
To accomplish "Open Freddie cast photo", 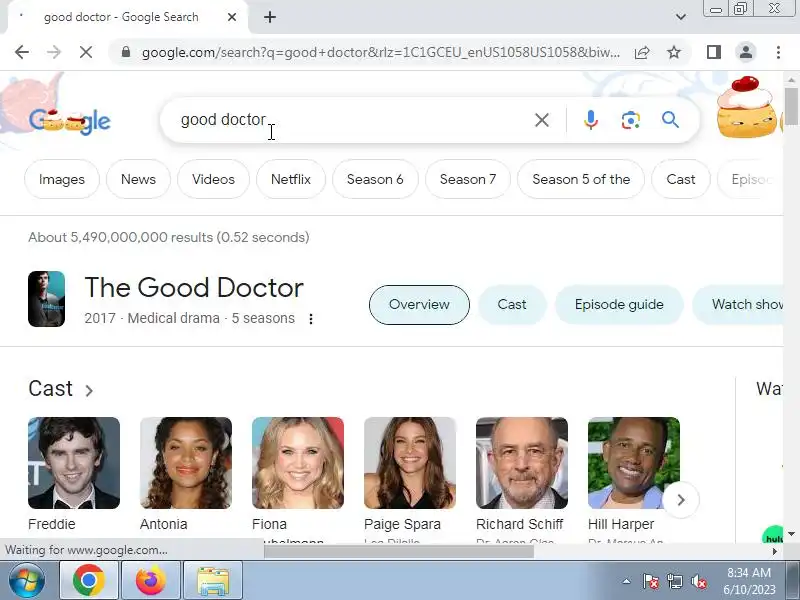I will 74,463.
